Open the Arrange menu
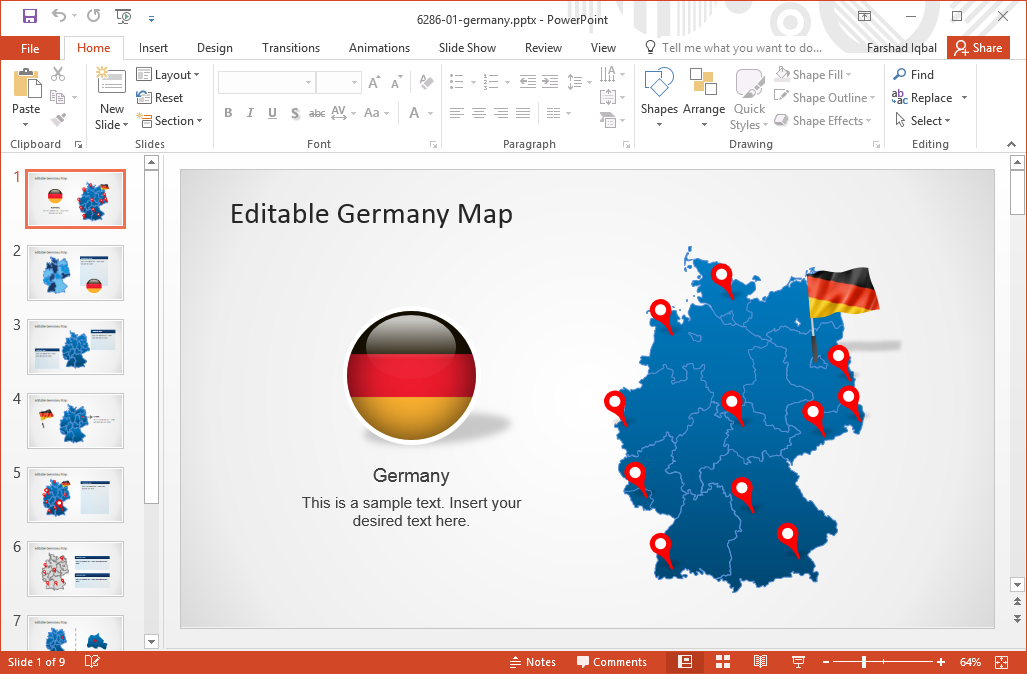This screenshot has width=1027, height=674. (x=703, y=97)
